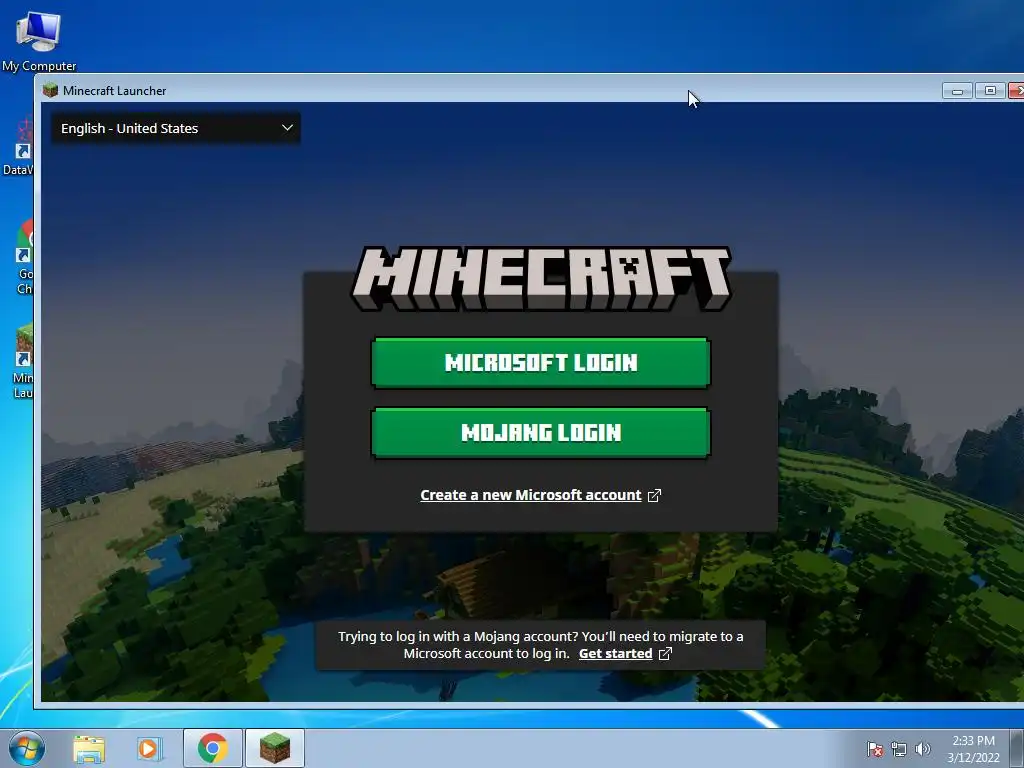The width and height of the screenshot is (1024, 768).
Task: Select the My Computer desktop icon
Action: coord(39,40)
